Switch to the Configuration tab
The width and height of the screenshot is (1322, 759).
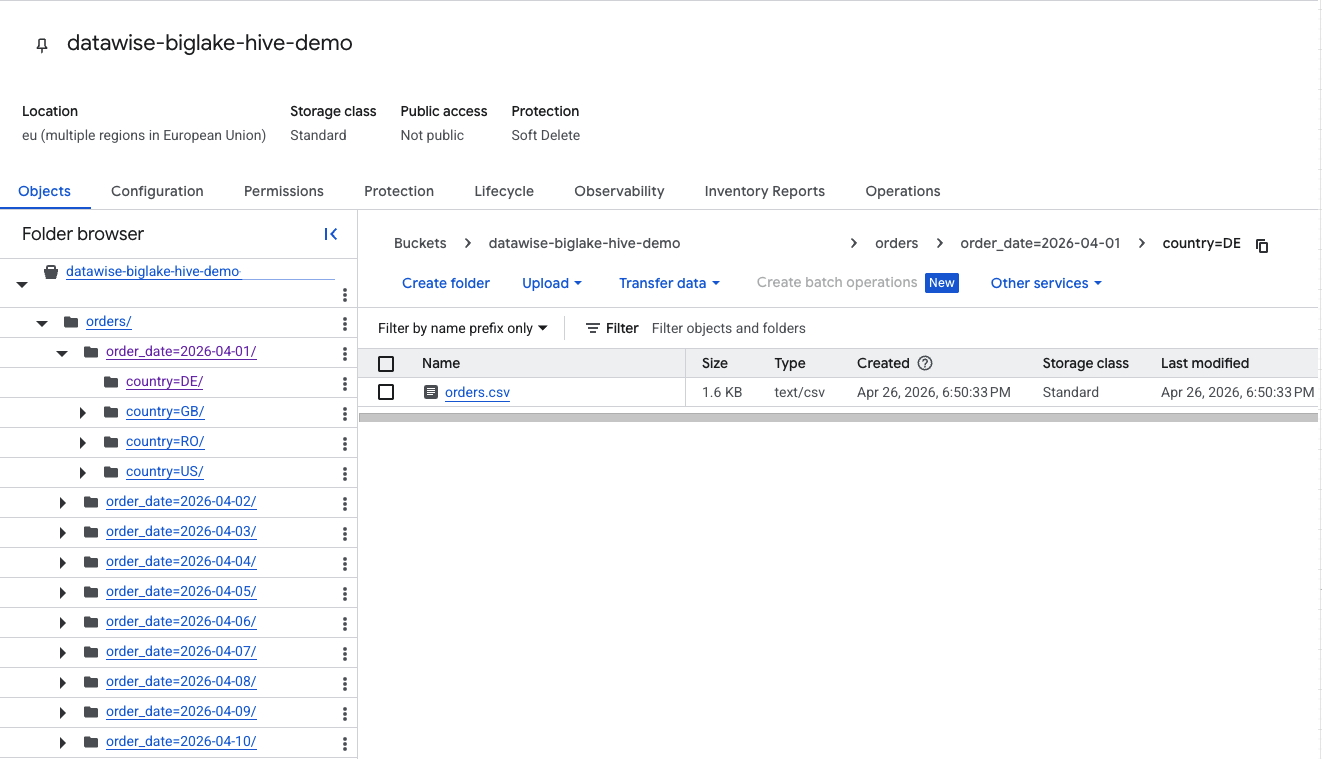[157, 191]
